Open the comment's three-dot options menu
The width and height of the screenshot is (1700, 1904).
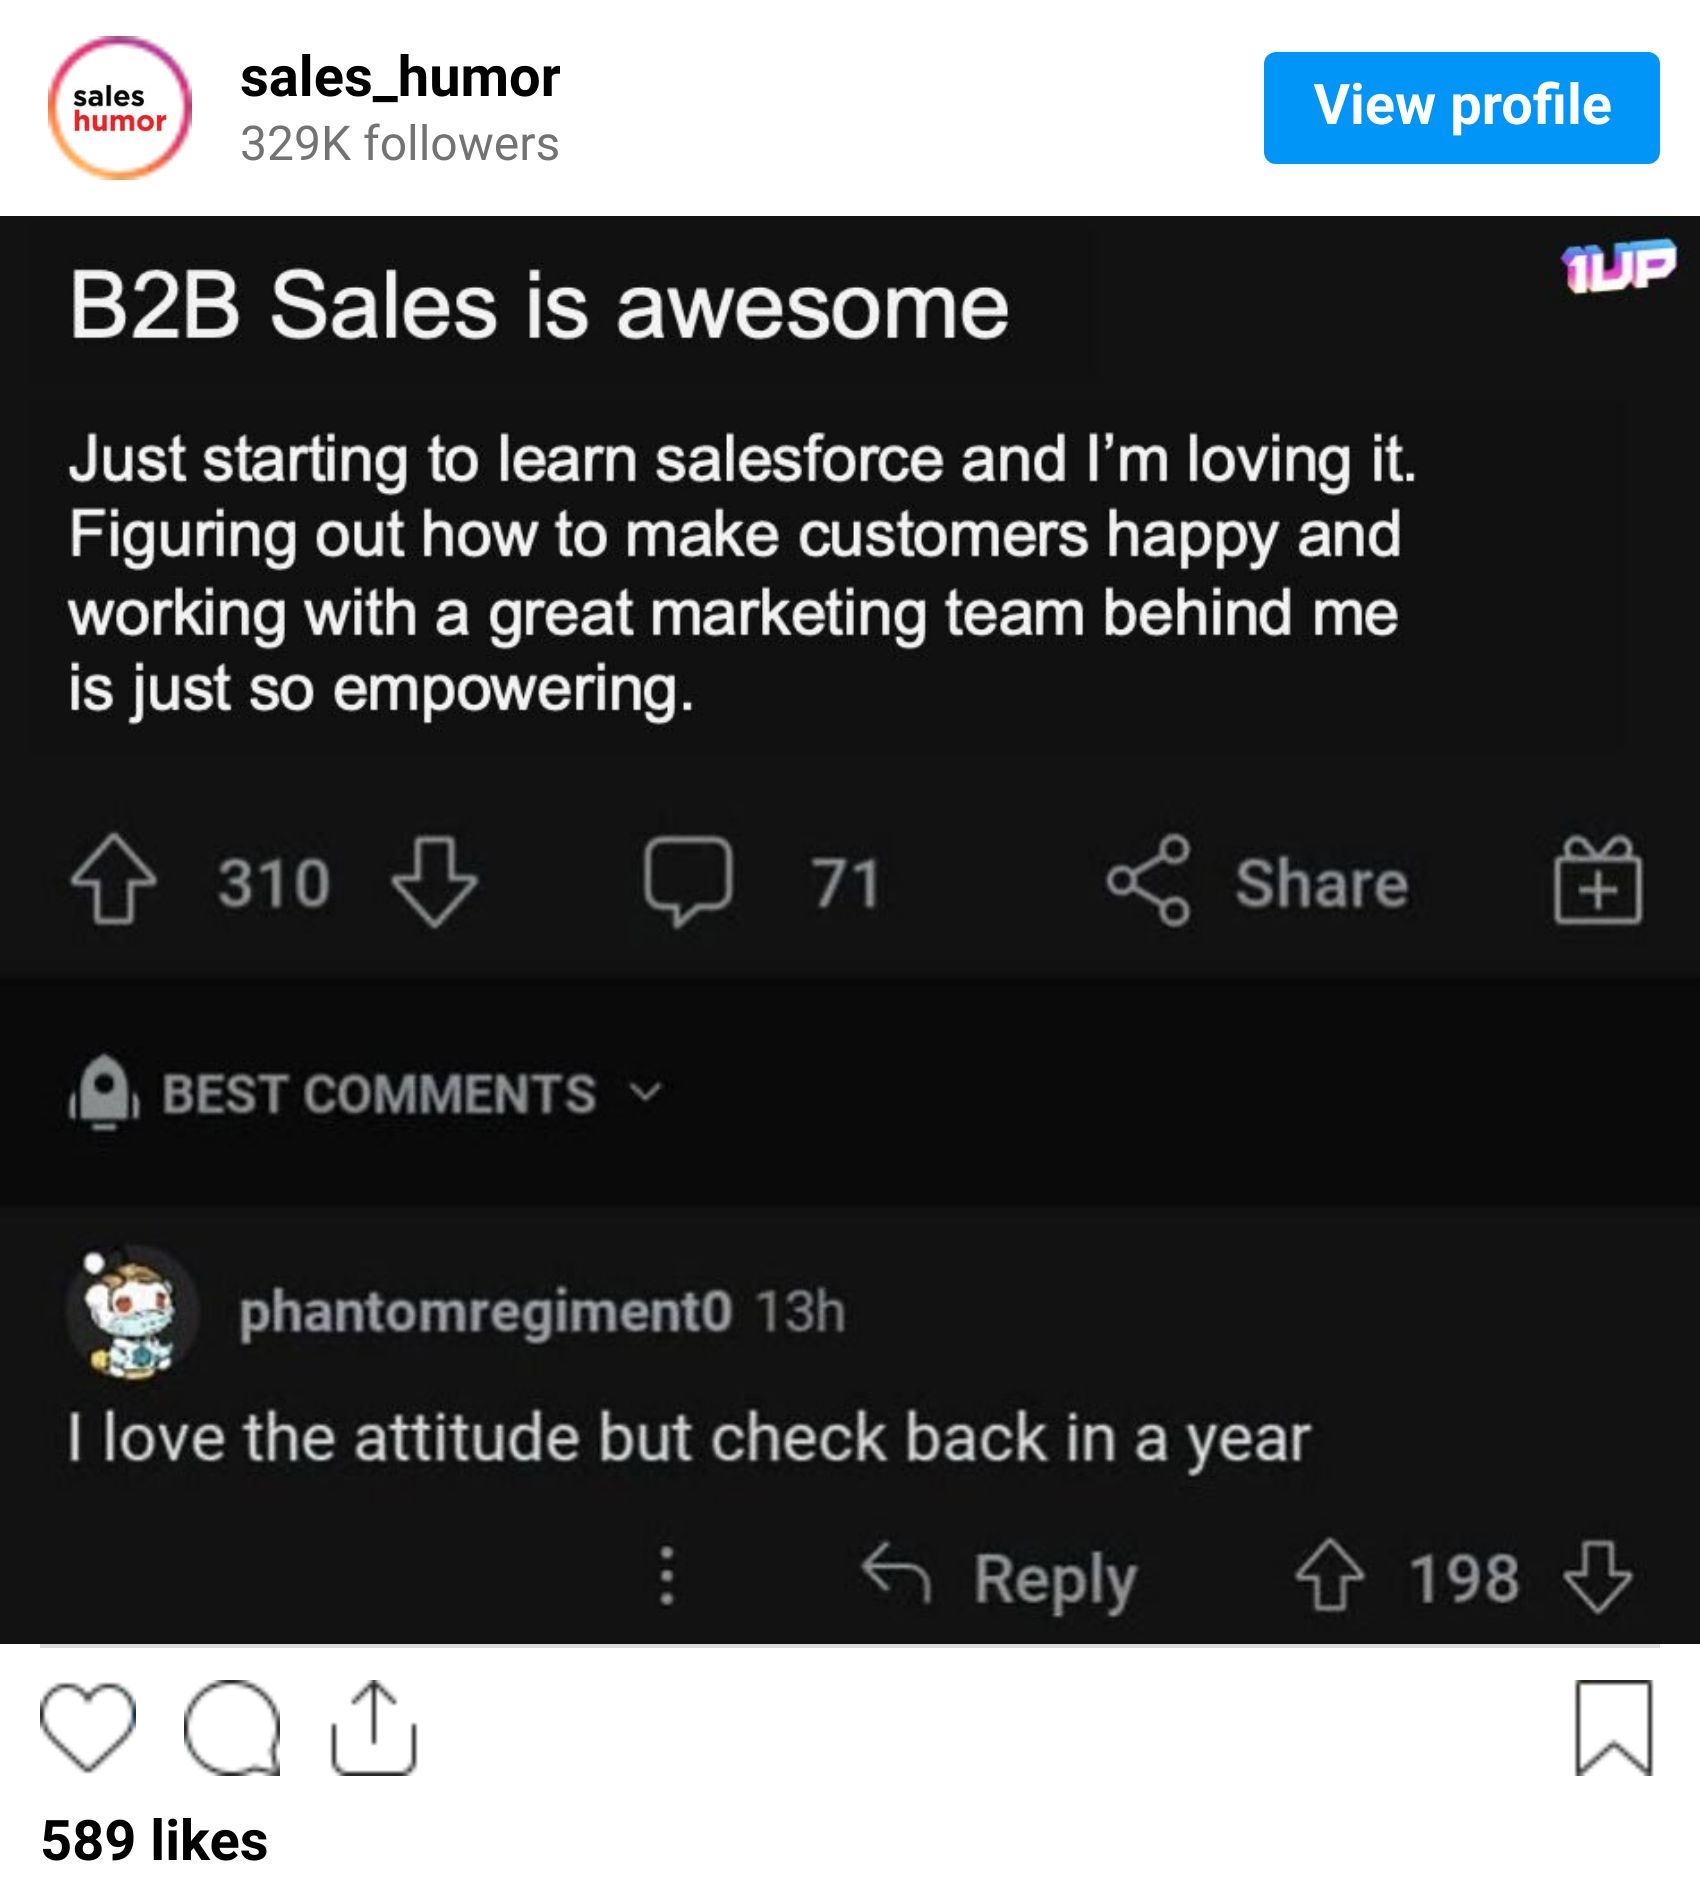coord(667,1576)
